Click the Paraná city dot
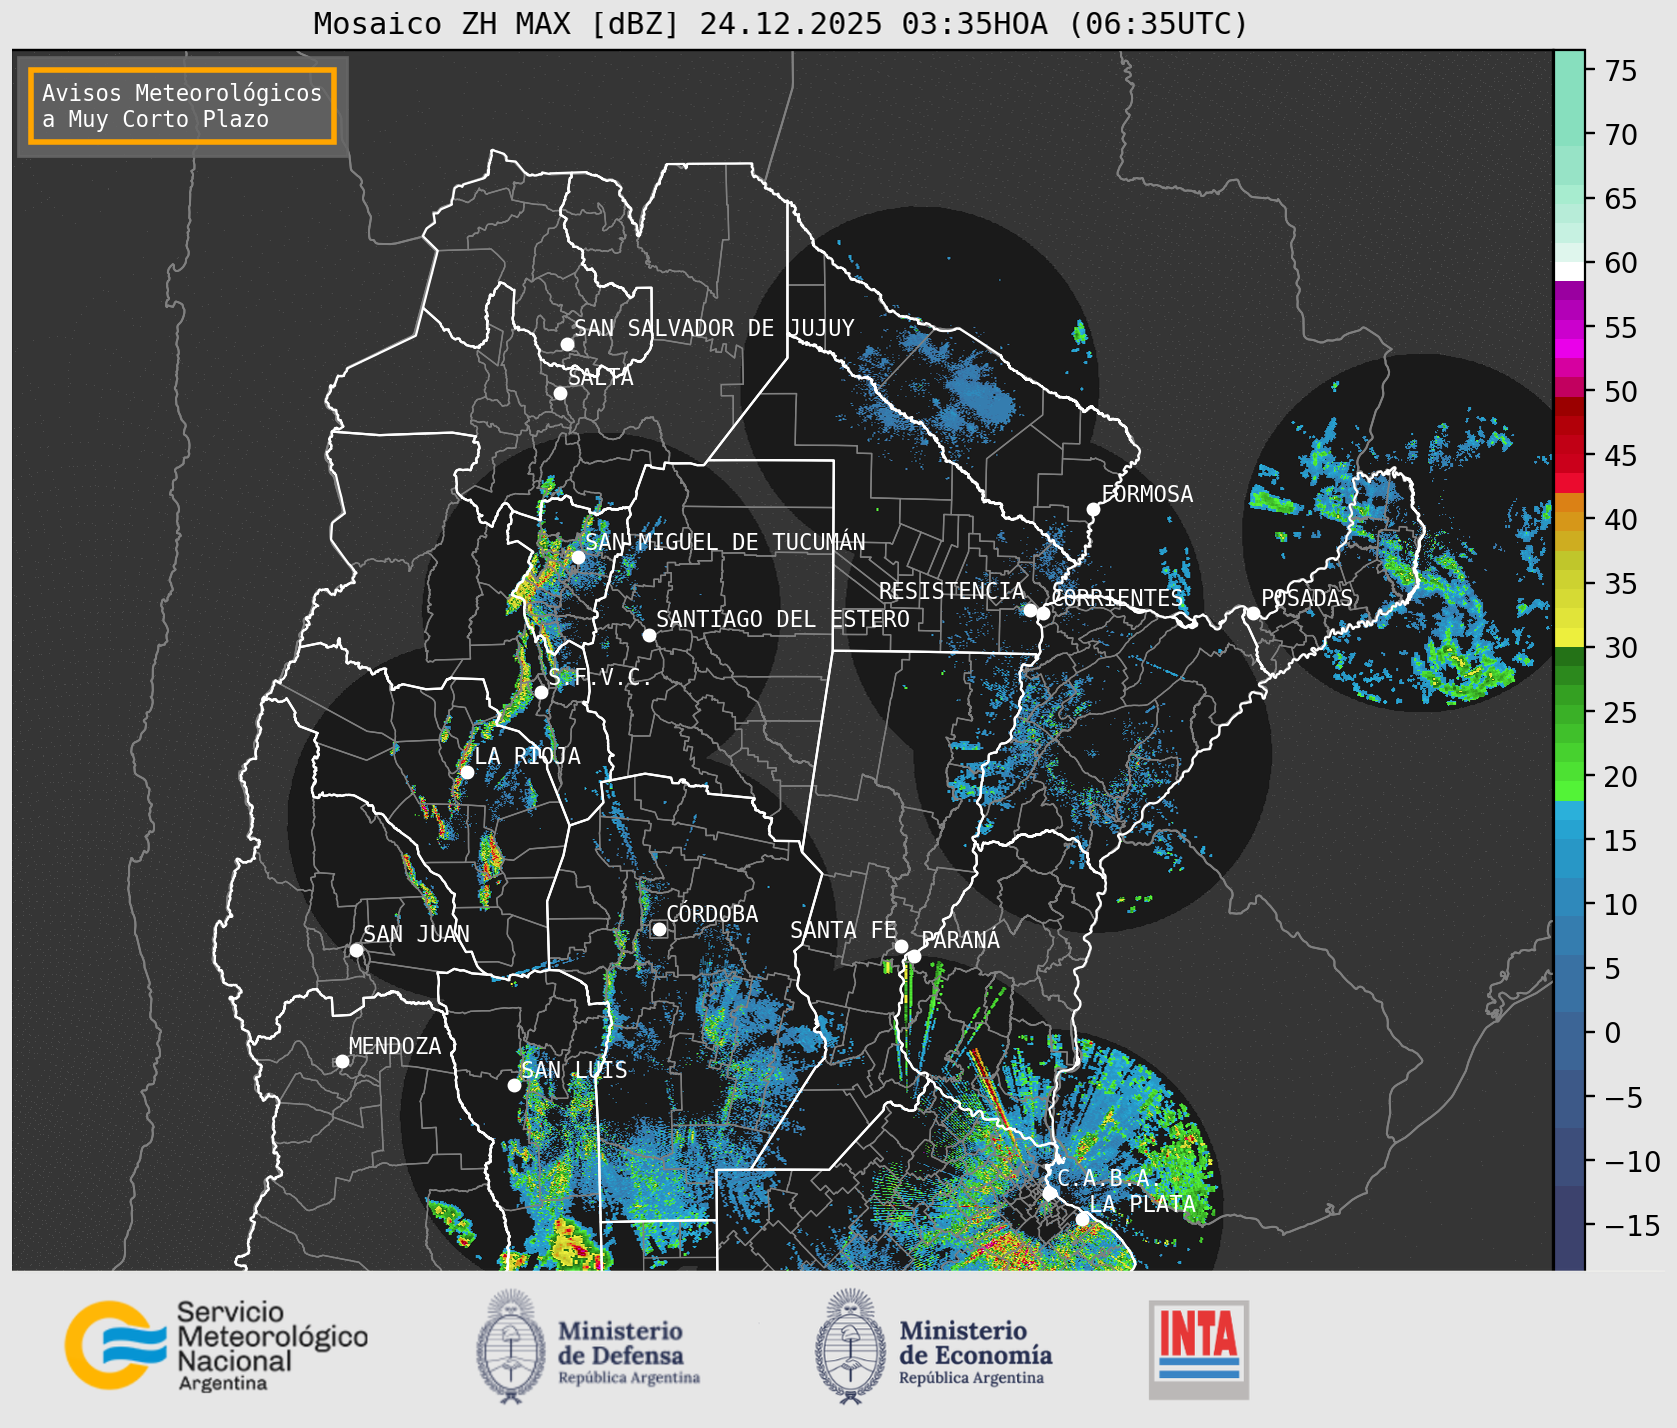Screen dimensions: 1677x1428 tap(914, 956)
